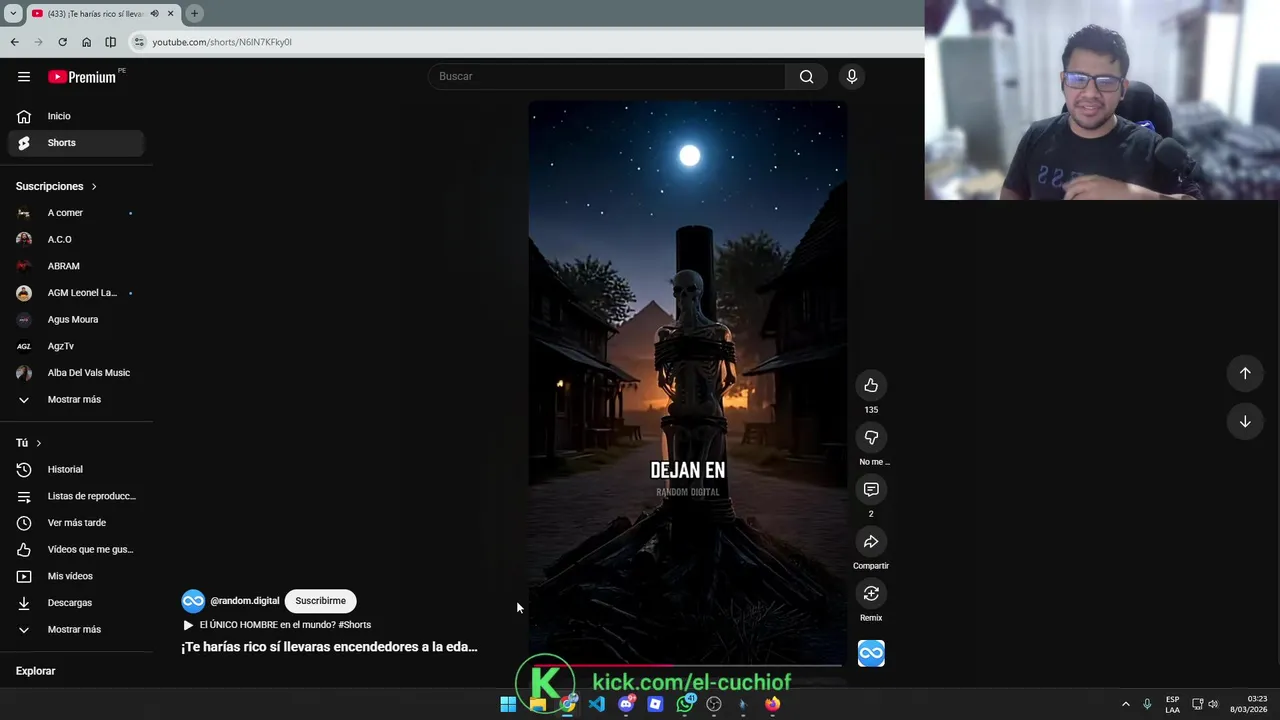Image resolution: width=1280 pixels, height=720 pixels.
Task: Expand Mostrar más under Tú section
Action: [76, 629]
